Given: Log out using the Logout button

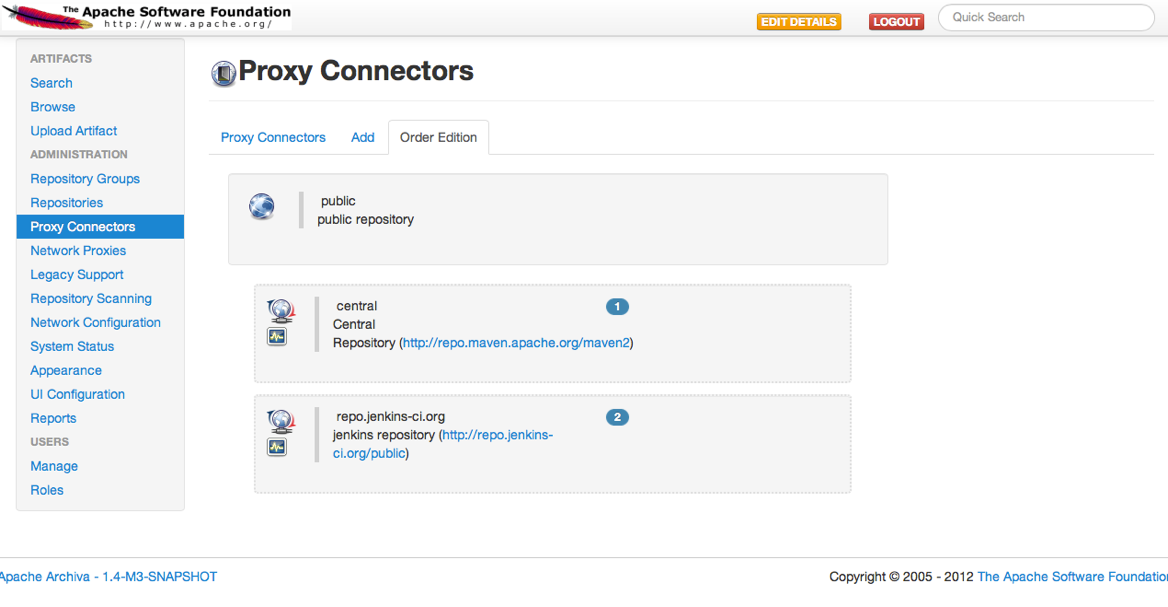Looking at the screenshot, I should click(x=896, y=22).
